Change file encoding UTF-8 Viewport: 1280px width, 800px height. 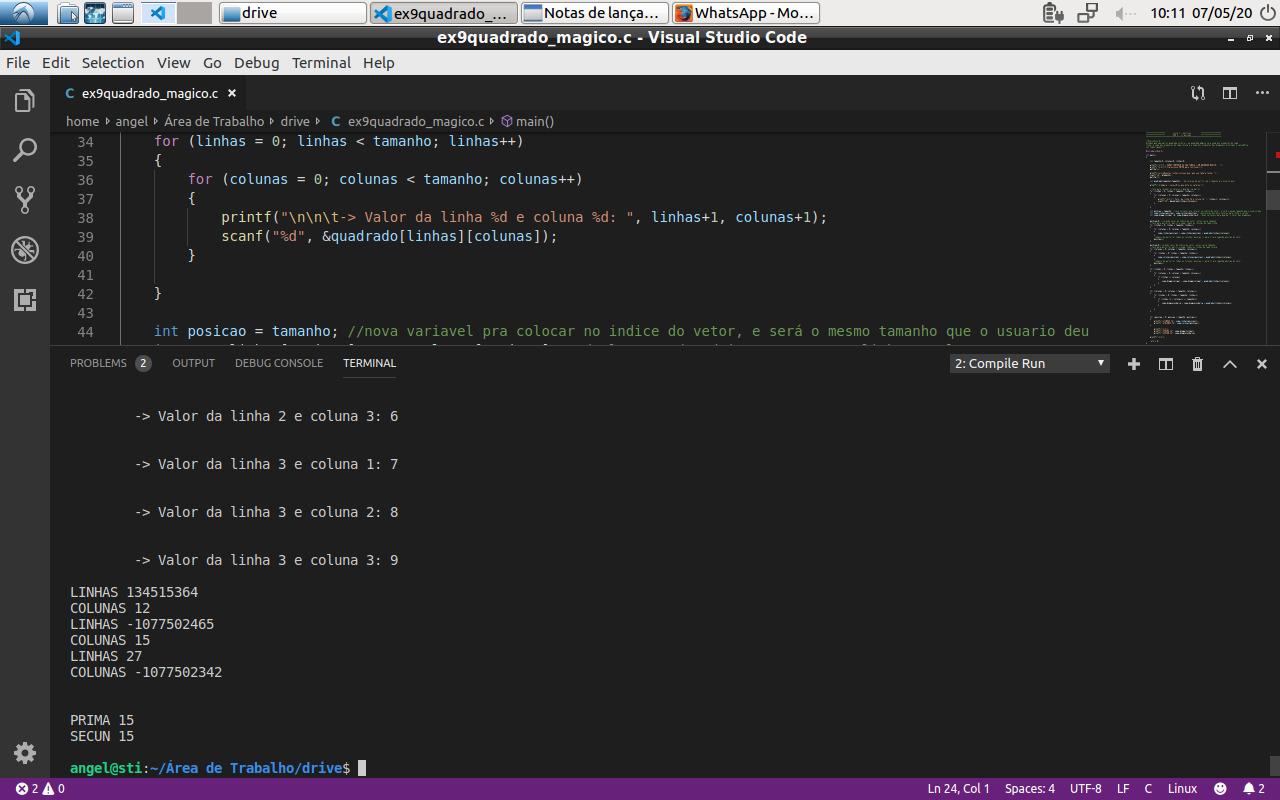coord(1085,788)
